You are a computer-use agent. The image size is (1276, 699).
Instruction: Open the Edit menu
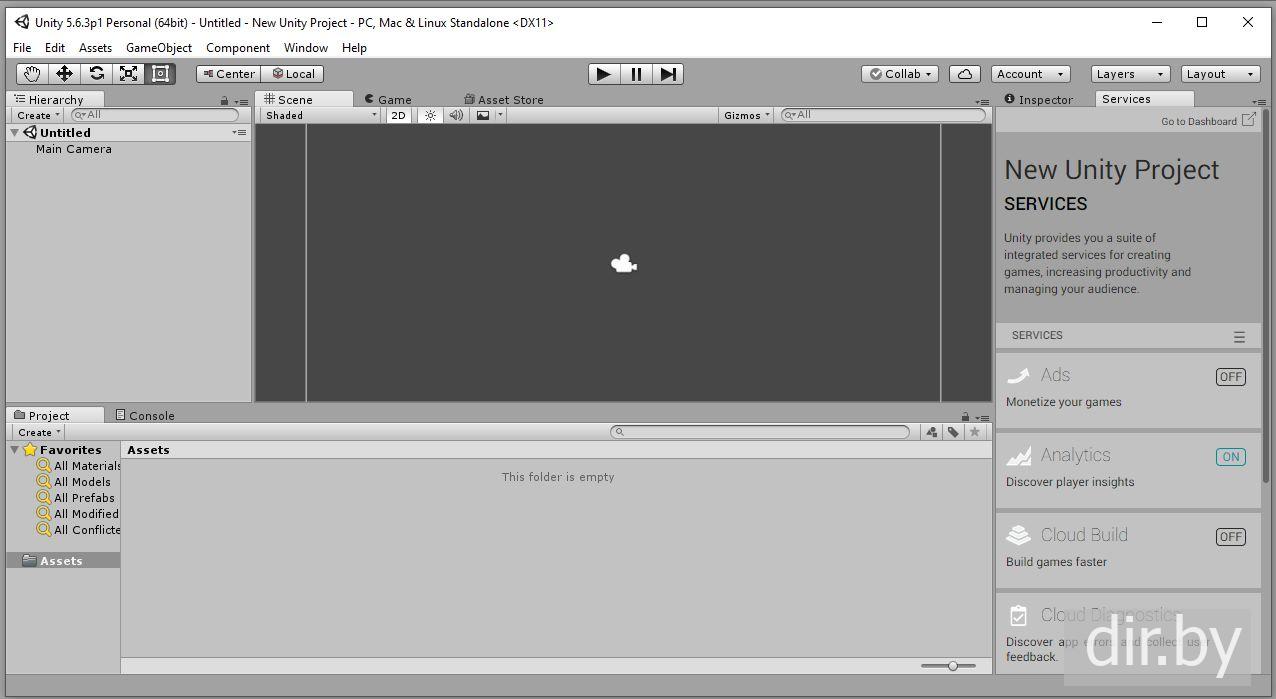[55, 47]
